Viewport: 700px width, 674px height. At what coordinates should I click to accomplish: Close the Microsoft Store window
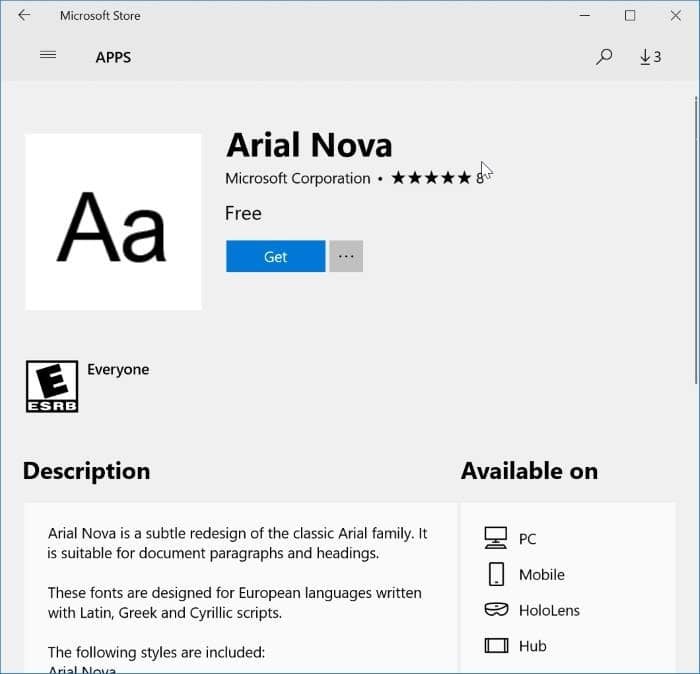tap(676, 16)
